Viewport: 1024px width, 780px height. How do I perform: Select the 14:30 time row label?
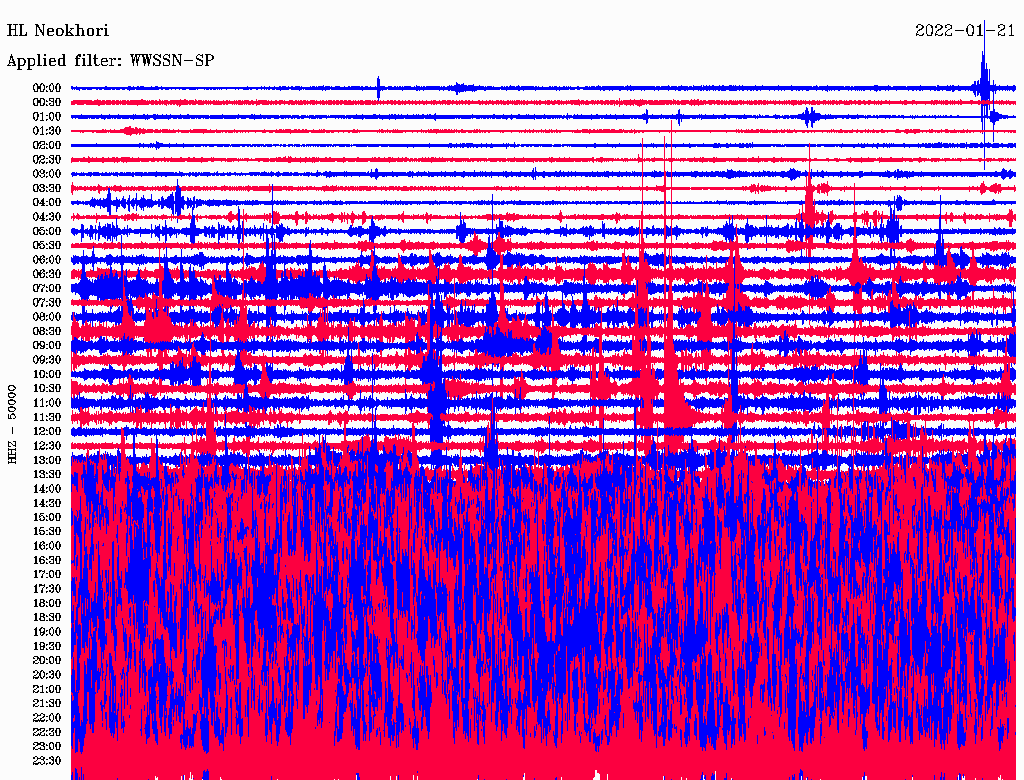[x=46, y=503]
